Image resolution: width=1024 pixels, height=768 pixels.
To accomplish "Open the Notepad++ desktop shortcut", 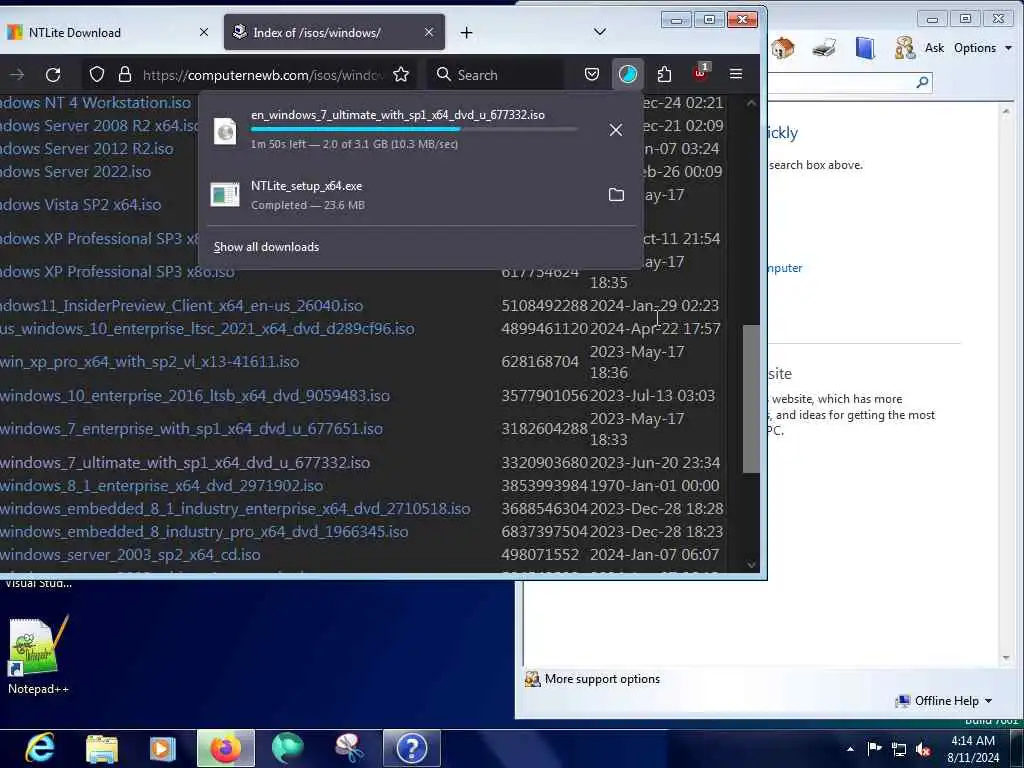I will (38, 656).
